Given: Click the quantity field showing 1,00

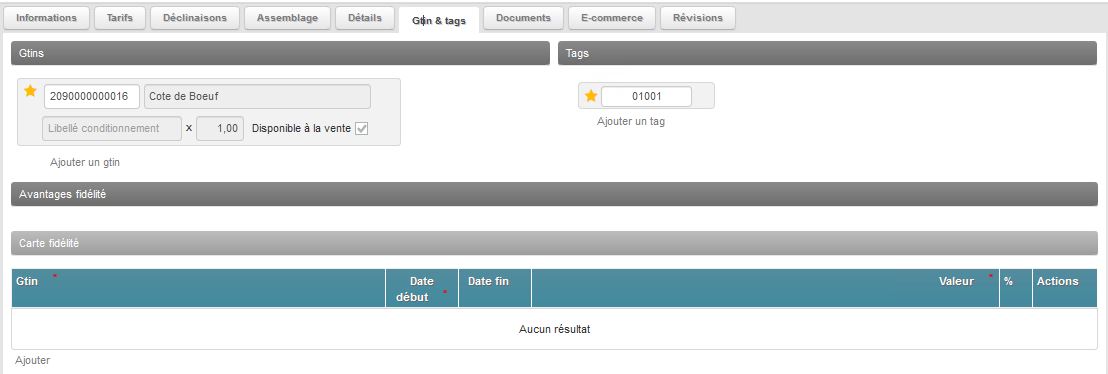Looking at the screenshot, I should tap(220, 129).
